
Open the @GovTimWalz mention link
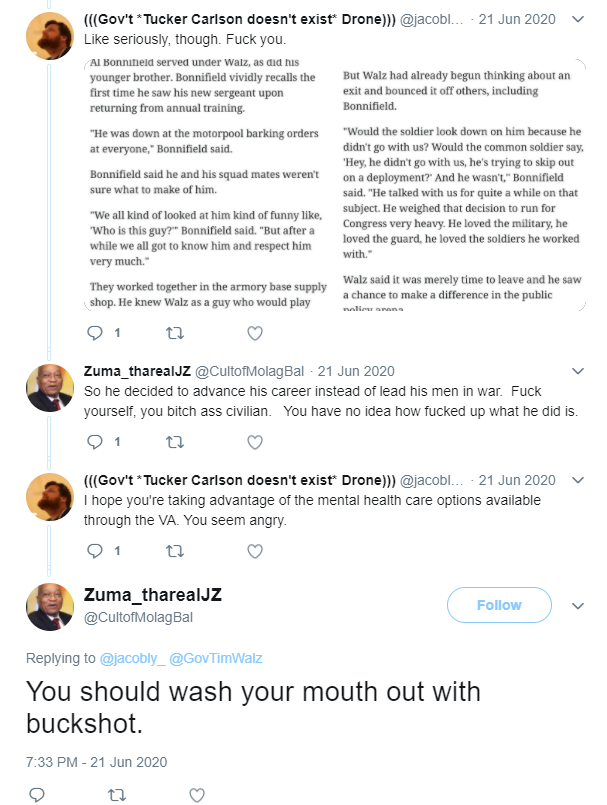[x=216, y=658]
